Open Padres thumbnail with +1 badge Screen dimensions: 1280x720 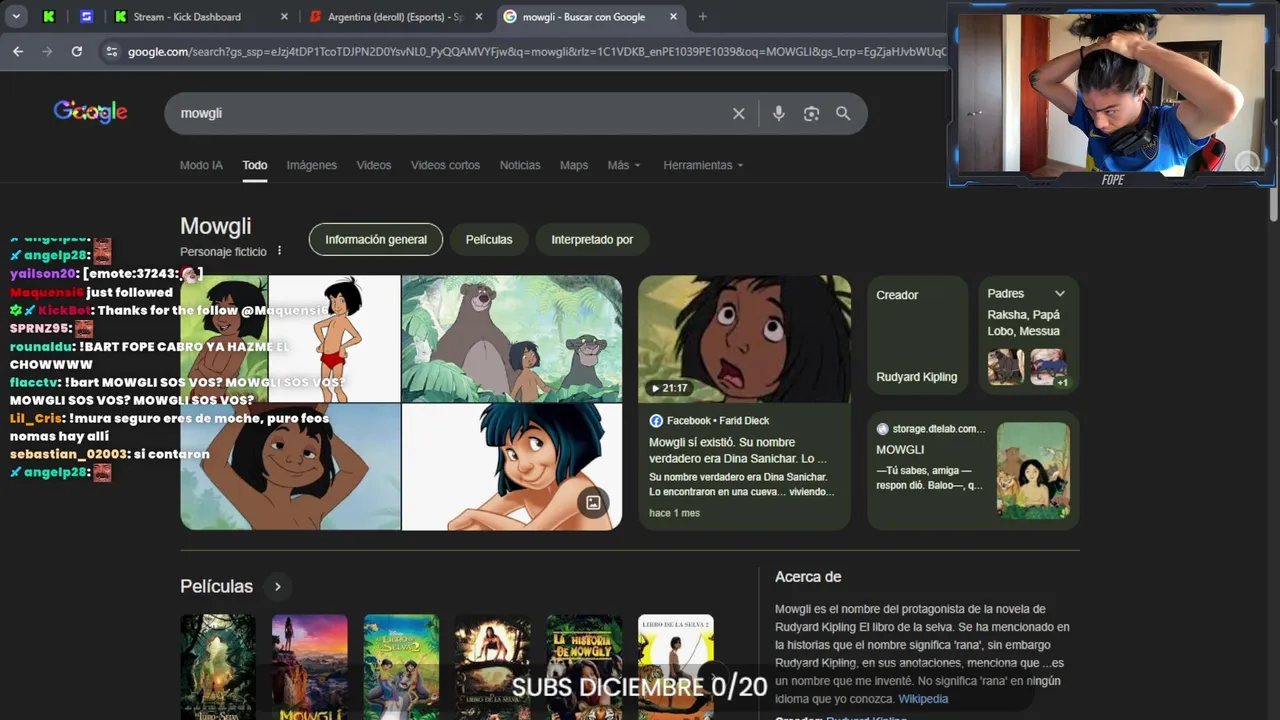tap(1048, 367)
